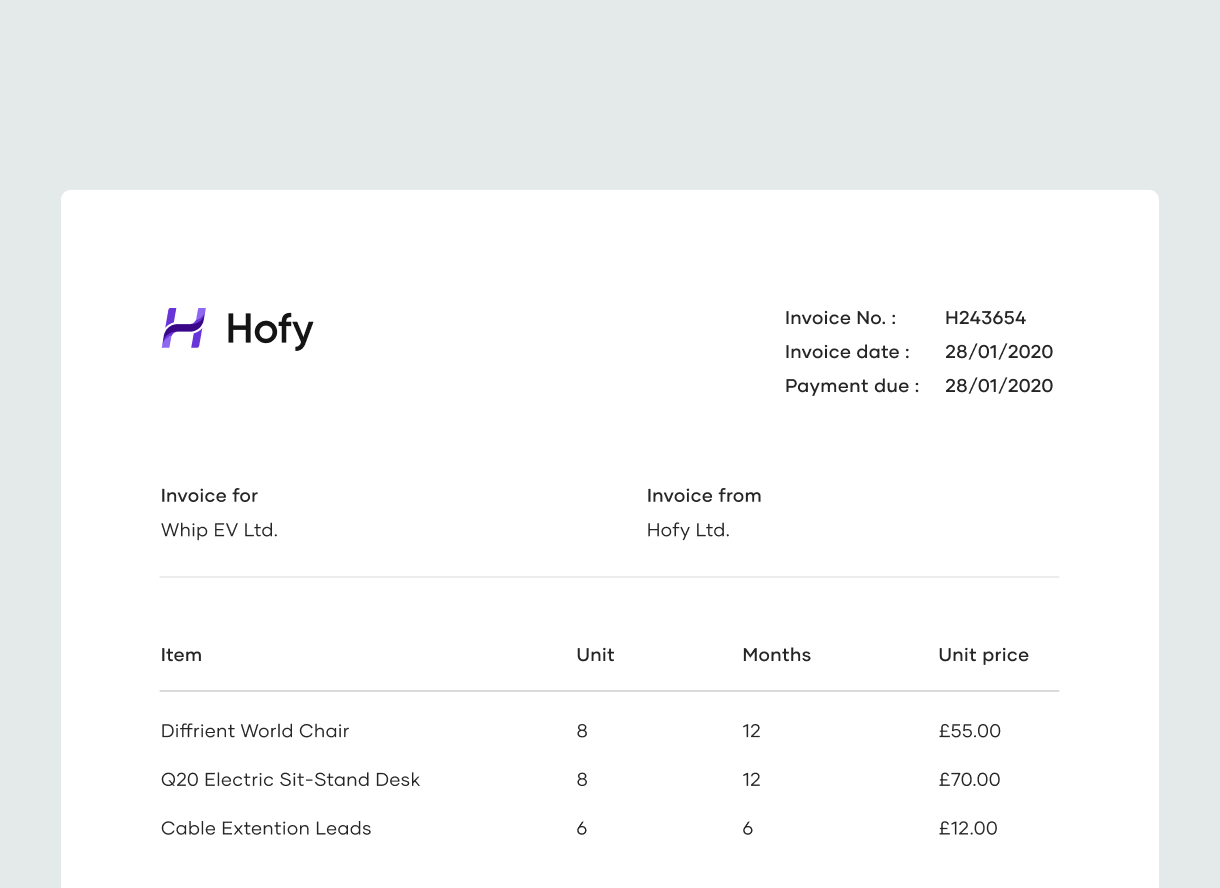
Task: Select the Hofy Ltd. sender name
Action: [688, 530]
